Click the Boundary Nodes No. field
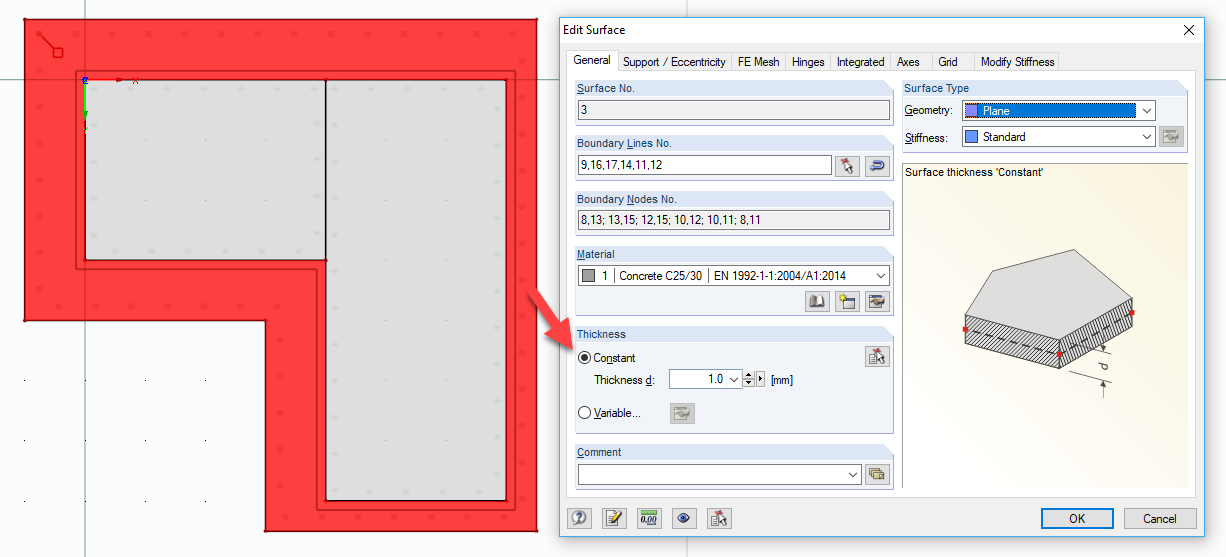1226x557 pixels. coord(733,220)
